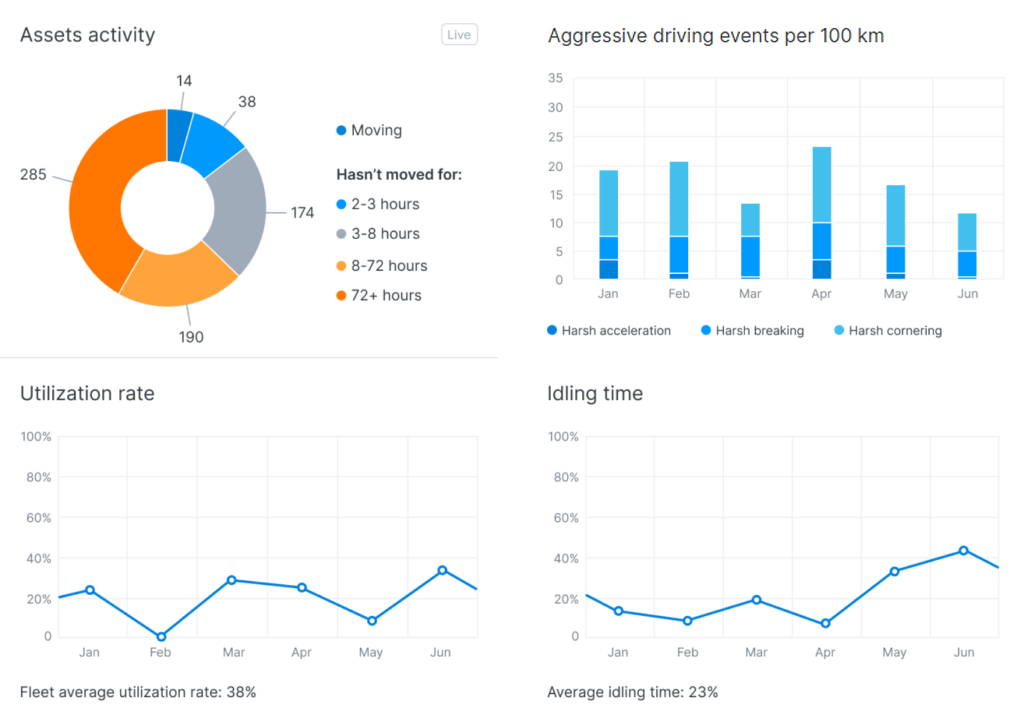Screen dimensions: 1024x724
Task: Click the Mar data point on Utilization rate
Action: (231, 580)
